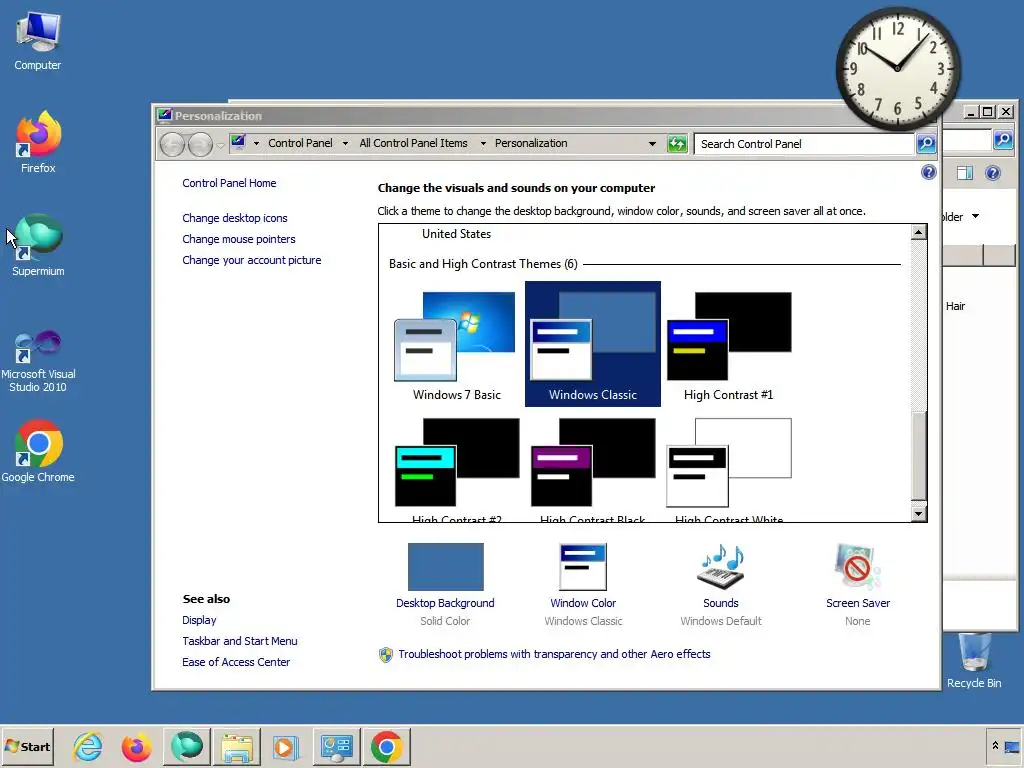1024x768 pixels.
Task: Select the High Contrast Black theme
Action: (593, 469)
